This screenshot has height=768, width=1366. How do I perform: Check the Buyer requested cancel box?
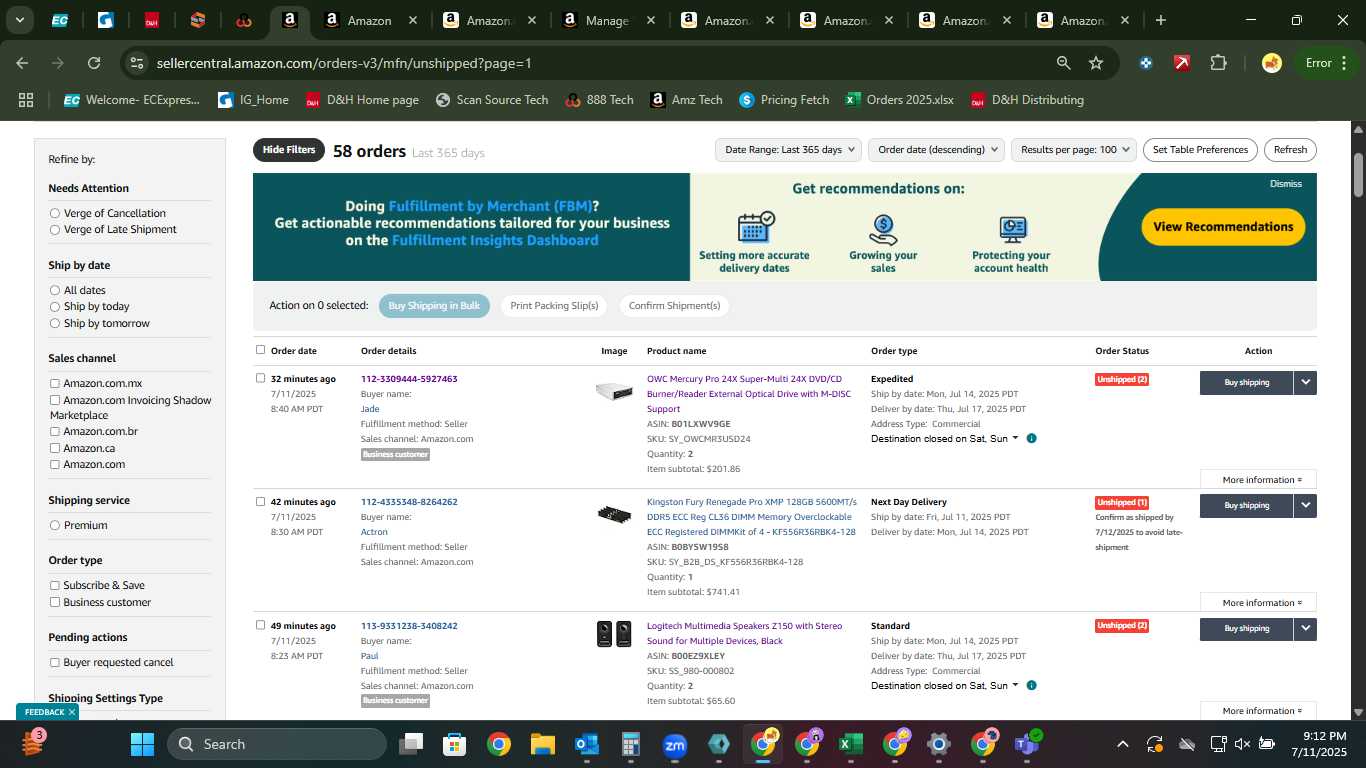[55, 662]
